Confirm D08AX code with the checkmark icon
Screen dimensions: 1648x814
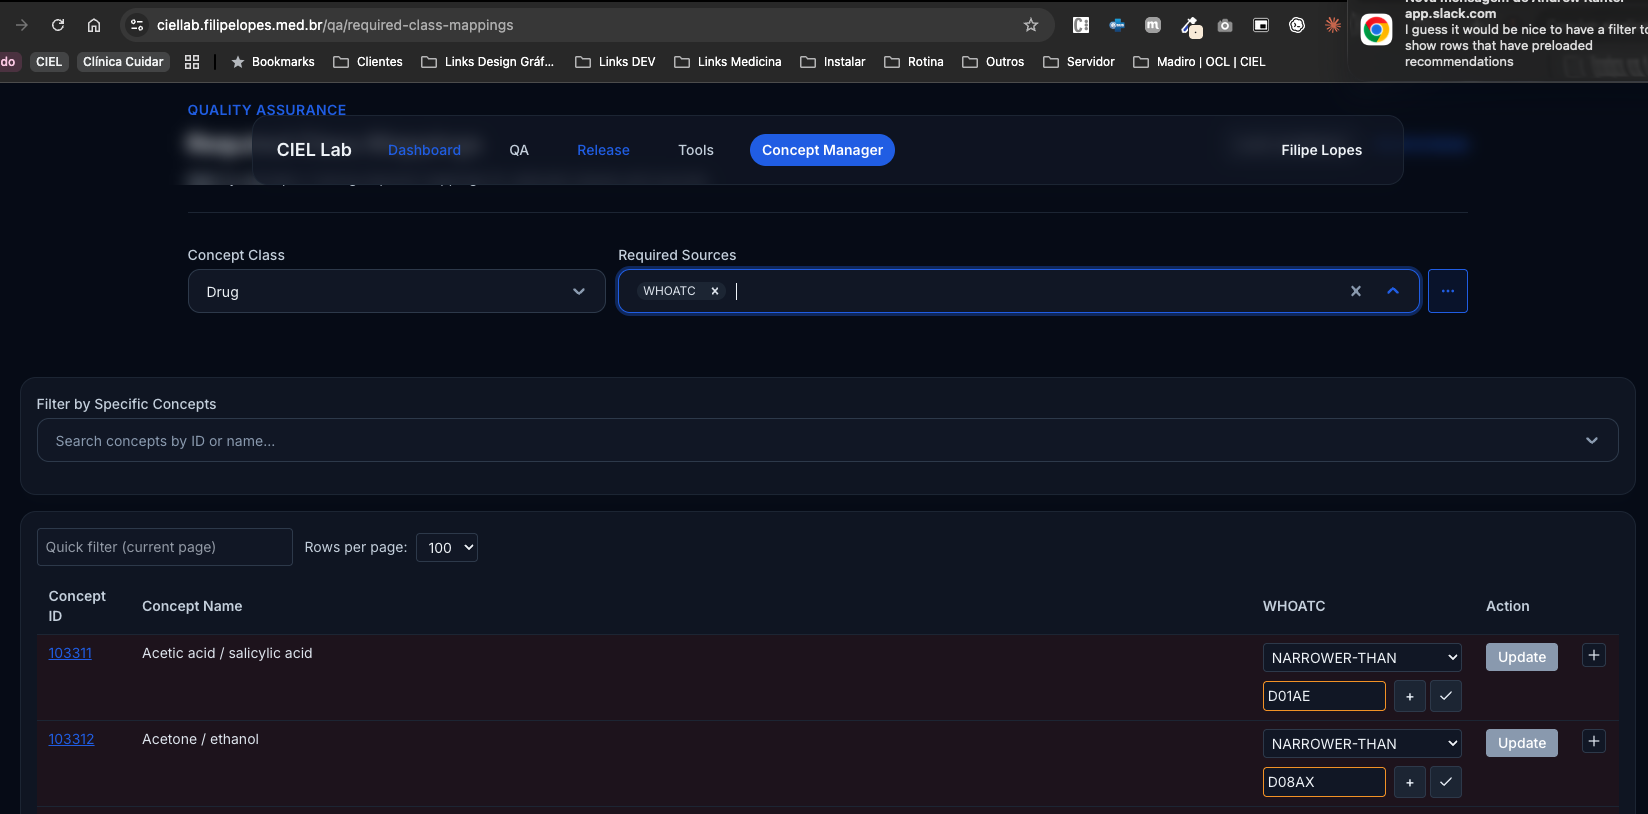point(1446,782)
